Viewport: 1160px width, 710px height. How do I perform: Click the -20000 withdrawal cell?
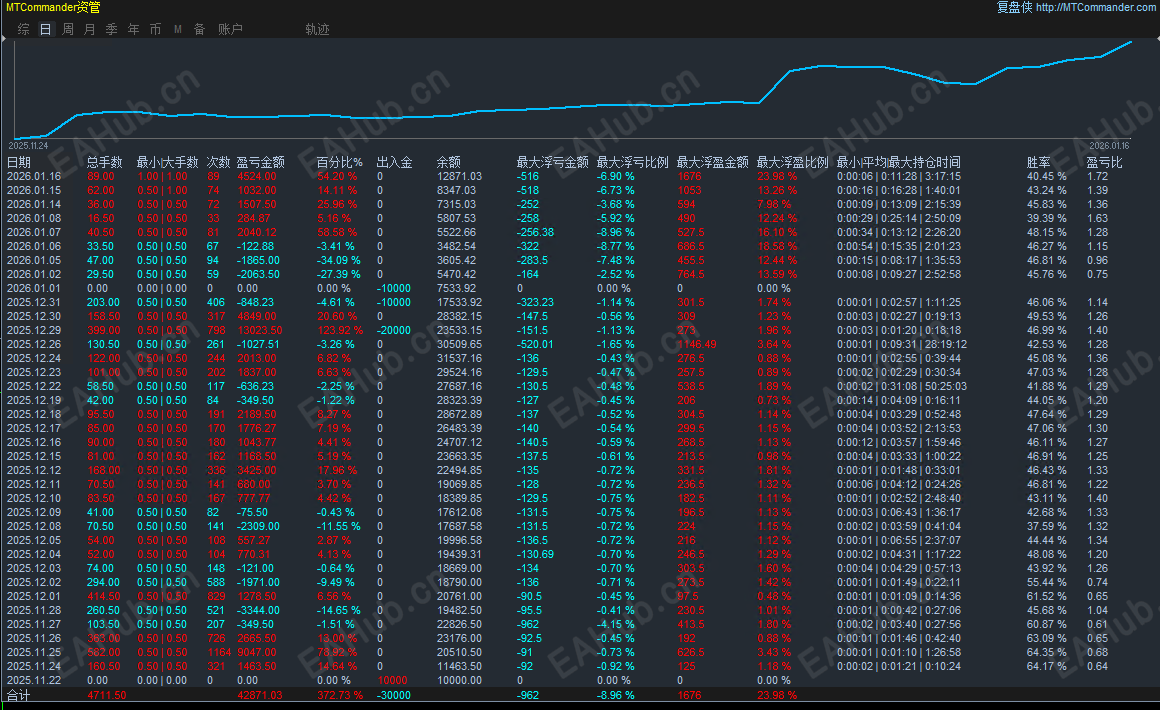tap(394, 330)
